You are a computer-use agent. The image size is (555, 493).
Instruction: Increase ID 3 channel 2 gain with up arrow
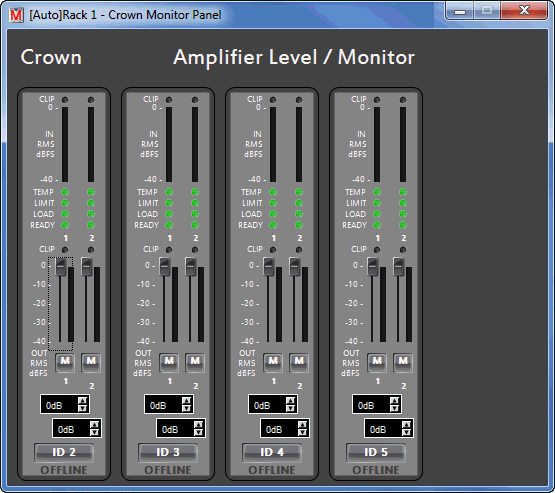(x=199, y=425)
